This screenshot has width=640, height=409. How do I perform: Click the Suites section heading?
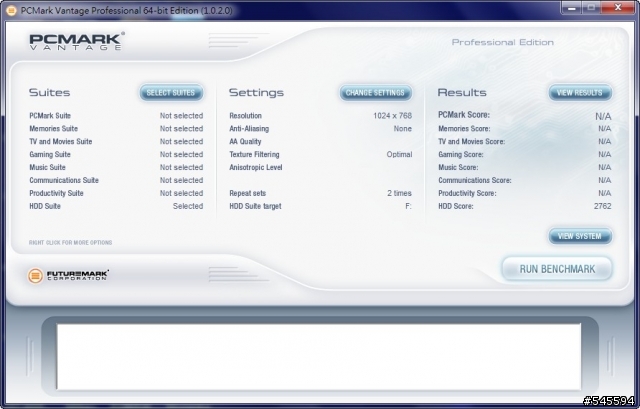coord(49,93)
